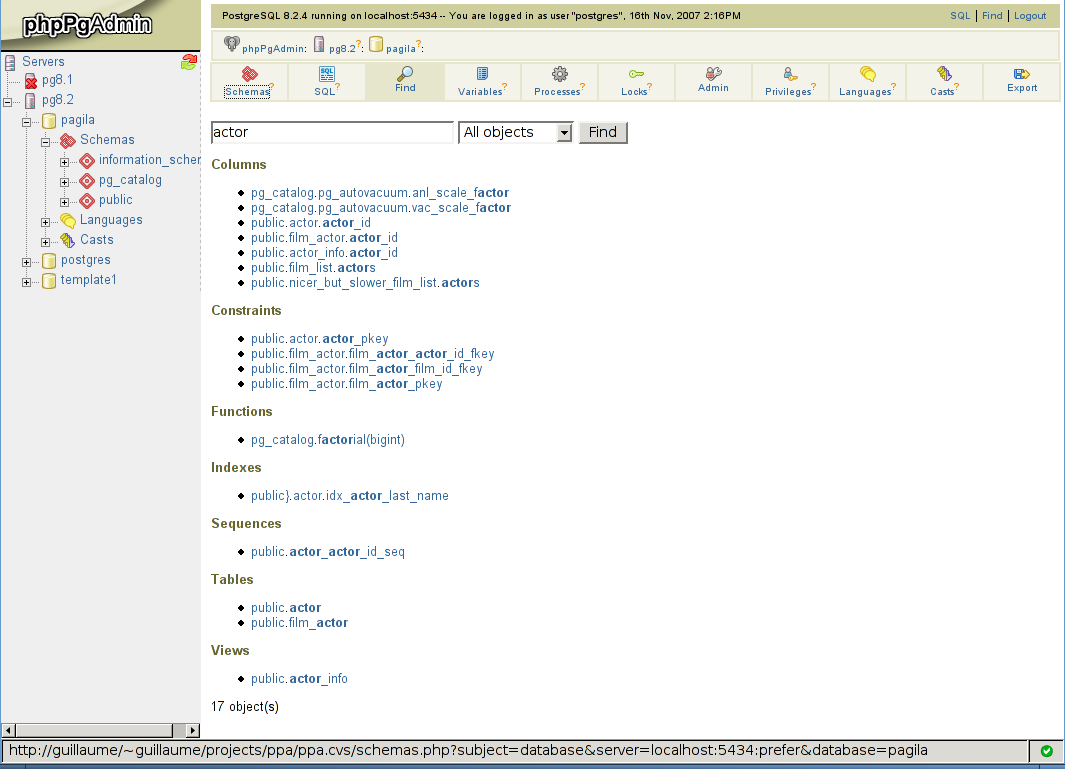Expand the postgres database node

[27, 261]
